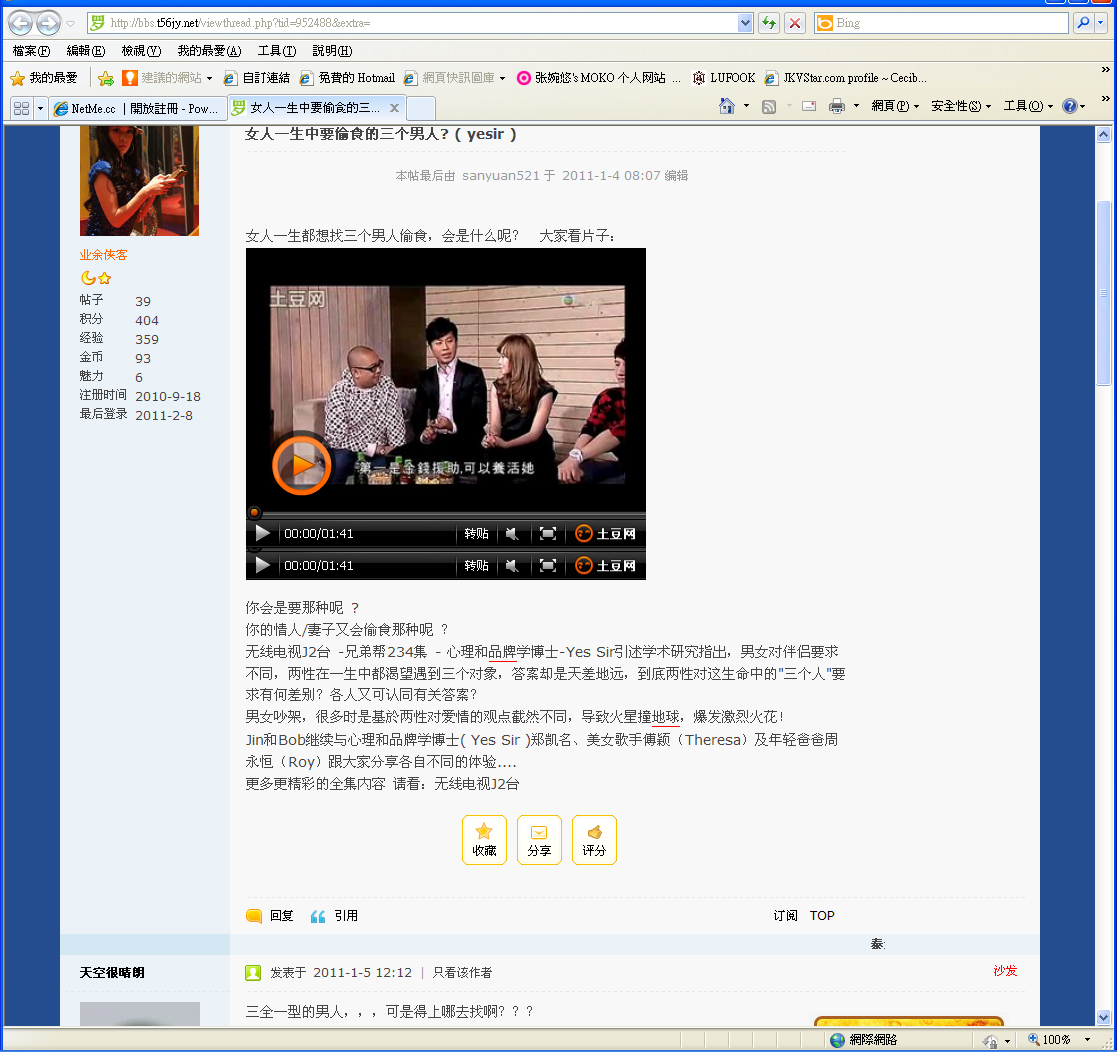Open the 網頁 dropdown in command bar
This screenshot has width=1117, height=1052.
[x=894, y=106]
